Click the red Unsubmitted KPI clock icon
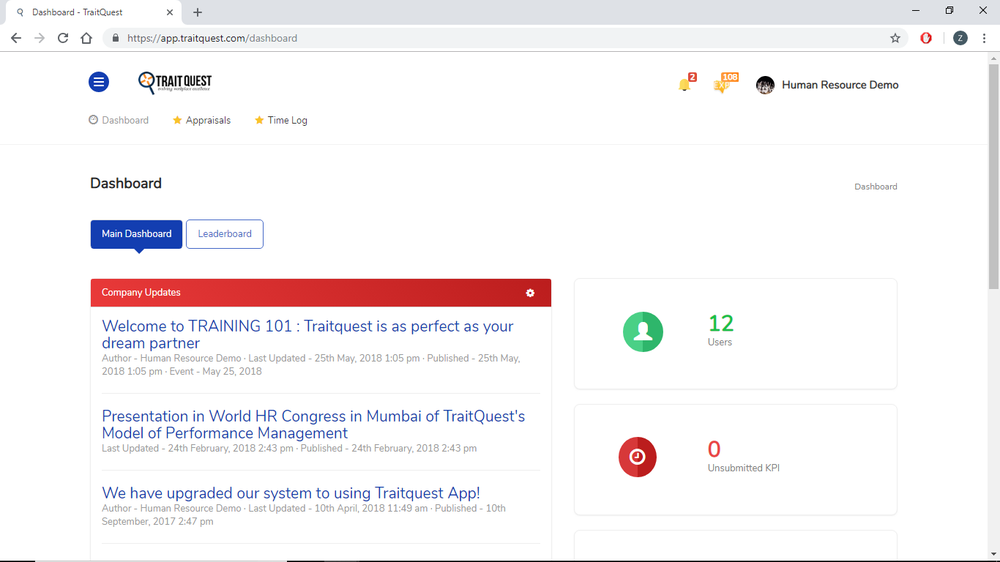 point(637,457)
